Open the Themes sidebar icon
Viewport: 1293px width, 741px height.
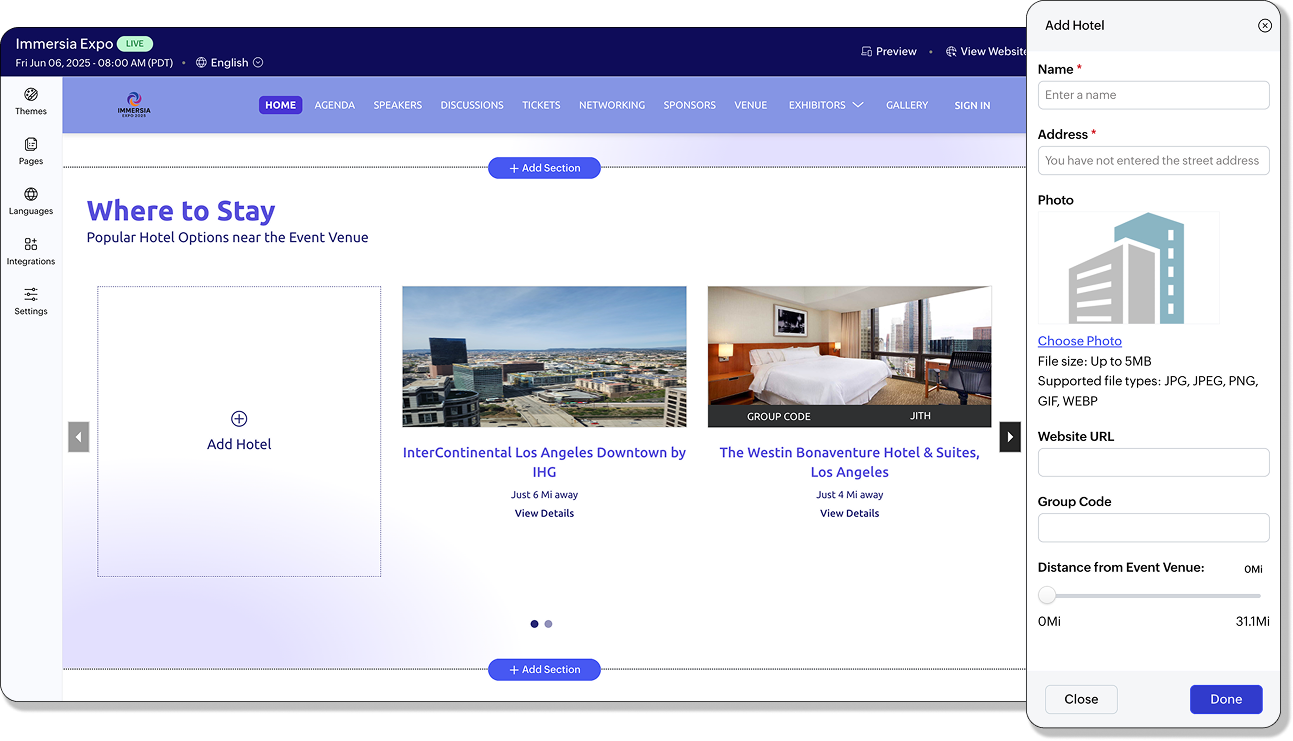31,95
